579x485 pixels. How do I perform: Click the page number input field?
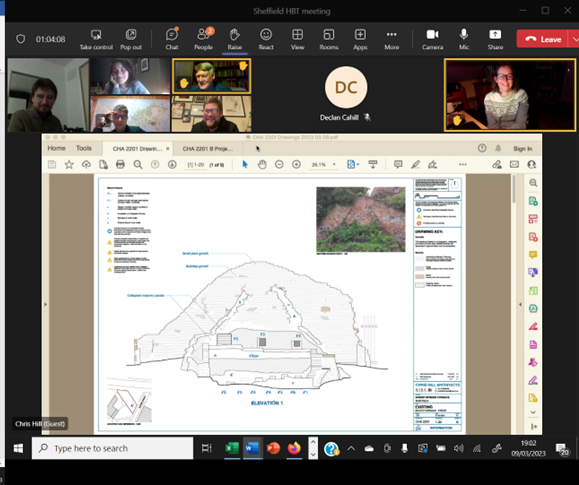click(196, 165)
